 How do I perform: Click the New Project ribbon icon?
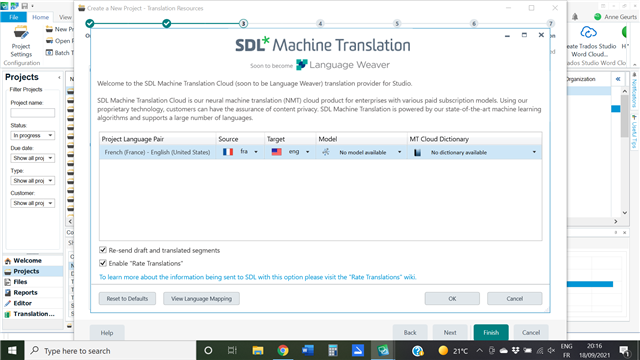[49, 29]
